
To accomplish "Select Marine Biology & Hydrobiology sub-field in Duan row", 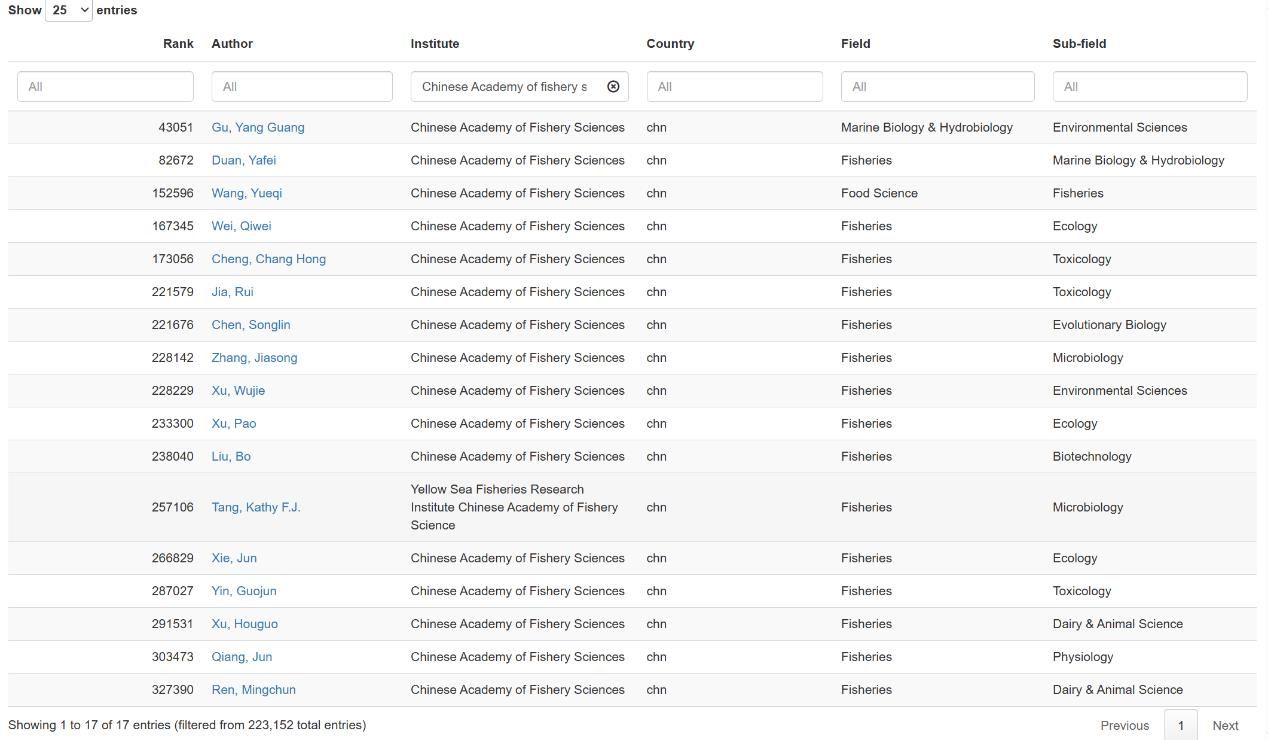I will click(x=1138, y=160).
